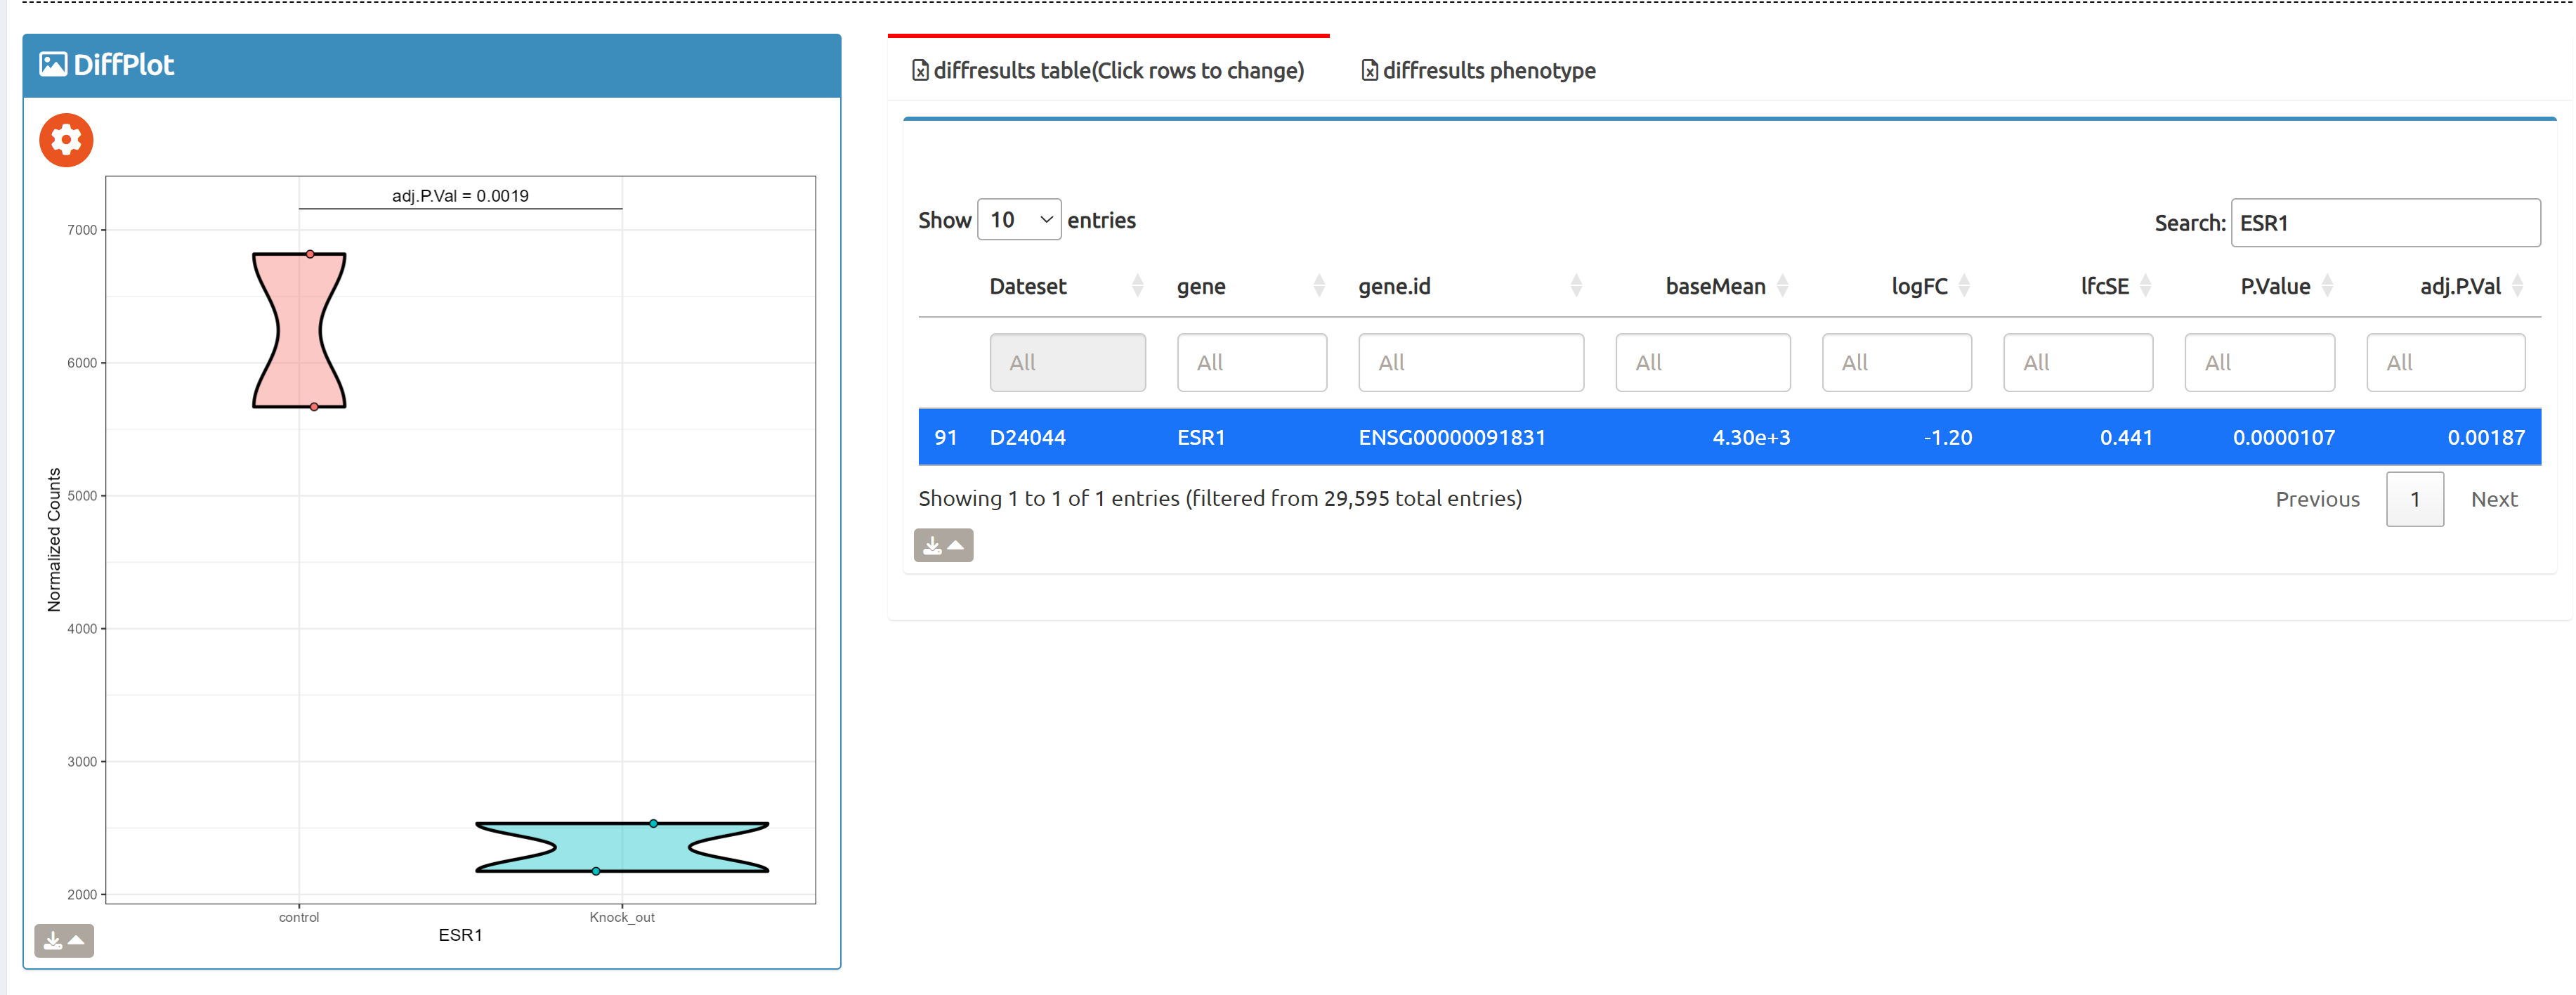Sort table by logFC column arrows

click(x=1964, y=287)
